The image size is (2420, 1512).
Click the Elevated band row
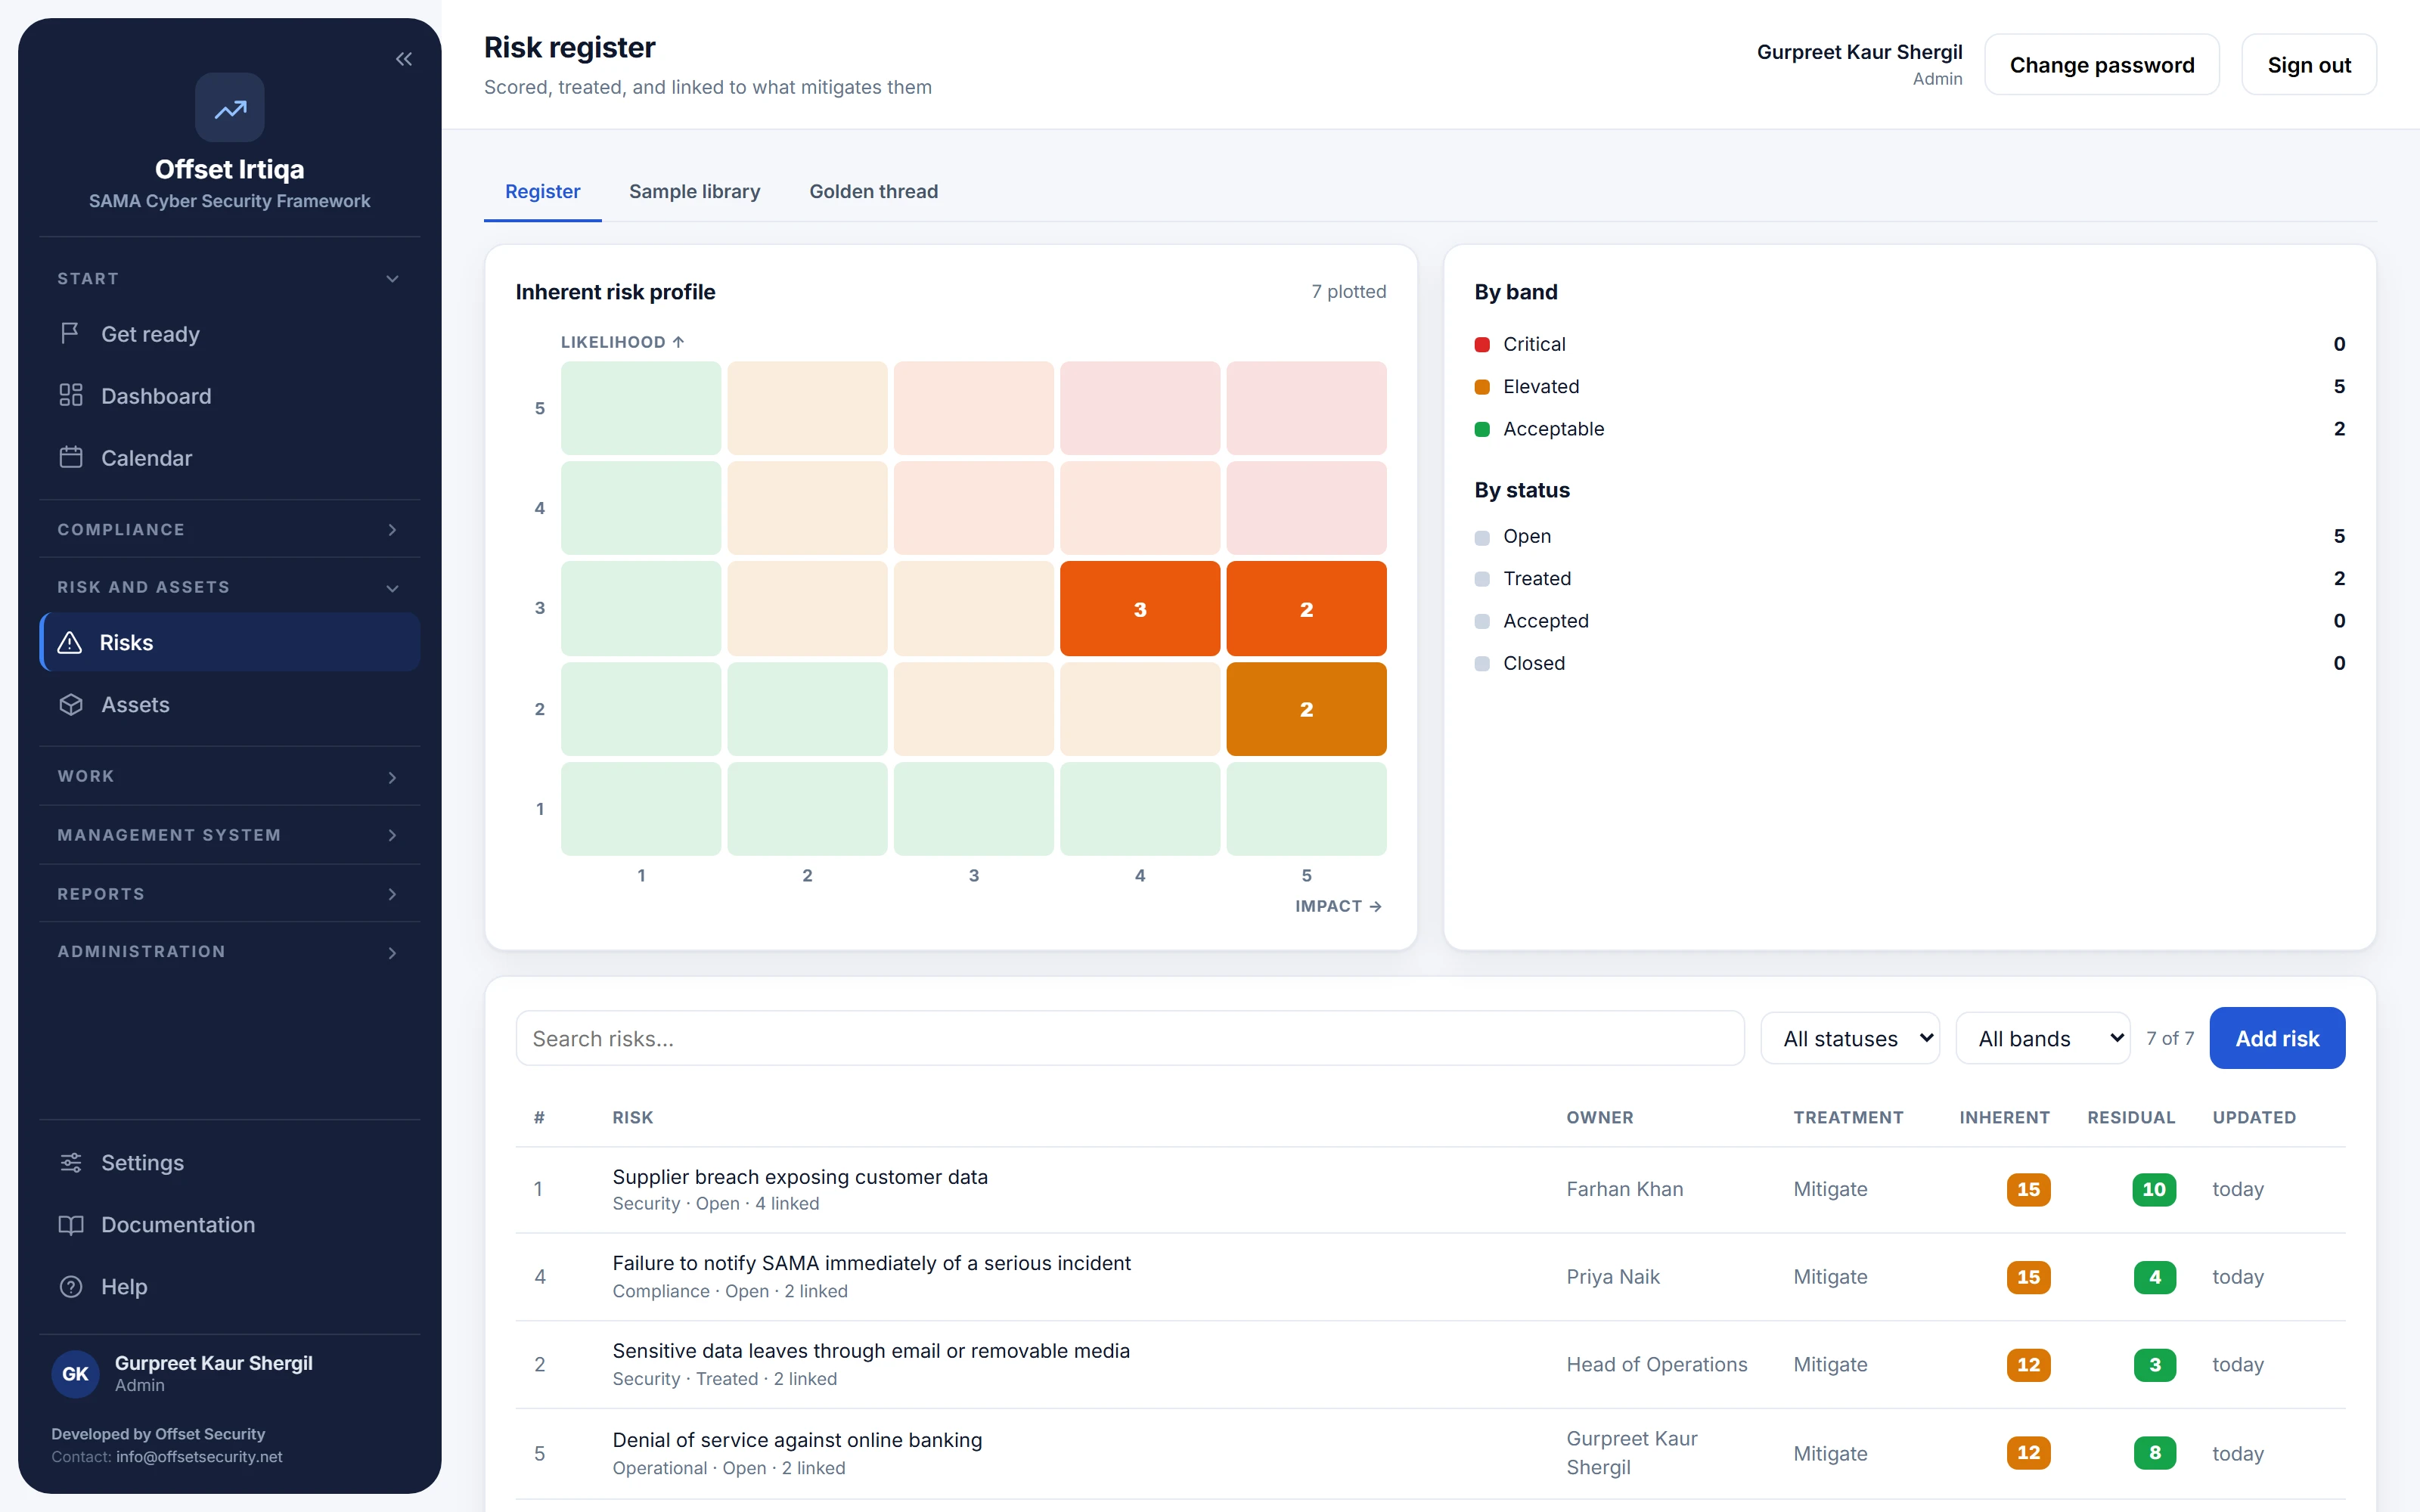point(1909,386)
